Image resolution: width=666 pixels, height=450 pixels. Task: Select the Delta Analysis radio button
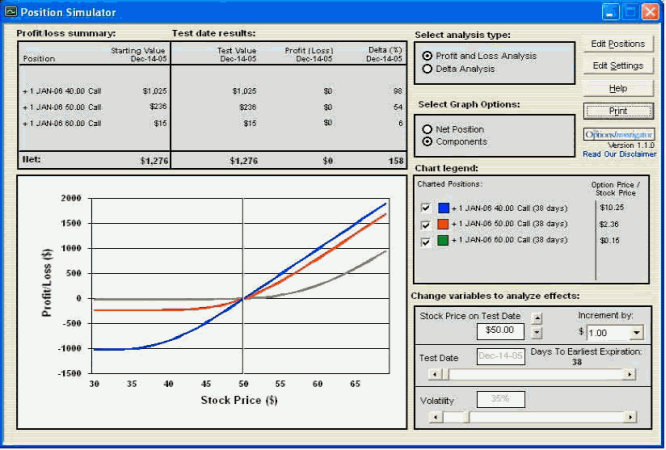coord(428,69)
